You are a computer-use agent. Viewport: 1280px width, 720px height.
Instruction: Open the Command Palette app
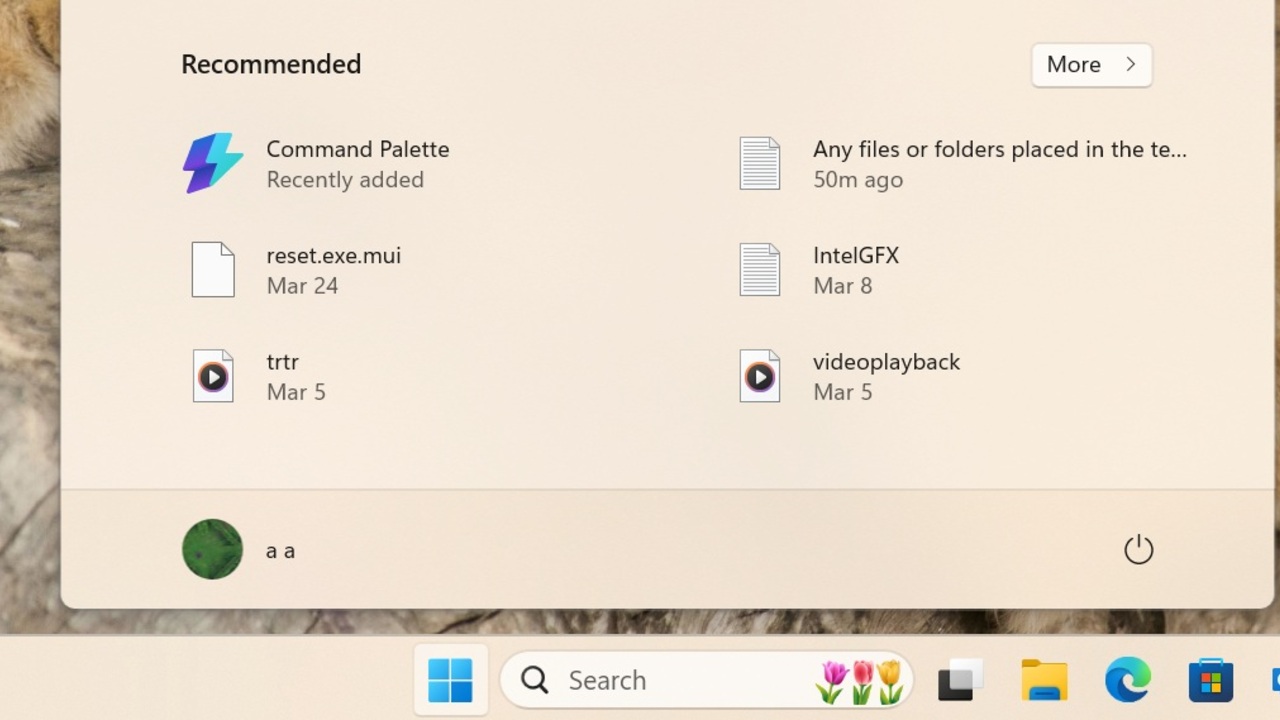pos(357,163)
